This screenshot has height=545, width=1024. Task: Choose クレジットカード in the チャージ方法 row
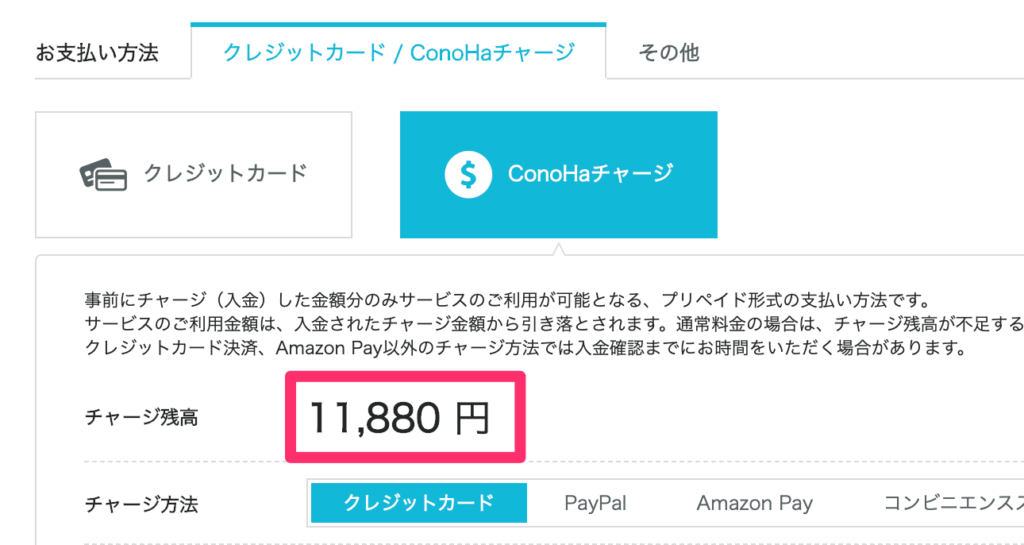419,503
